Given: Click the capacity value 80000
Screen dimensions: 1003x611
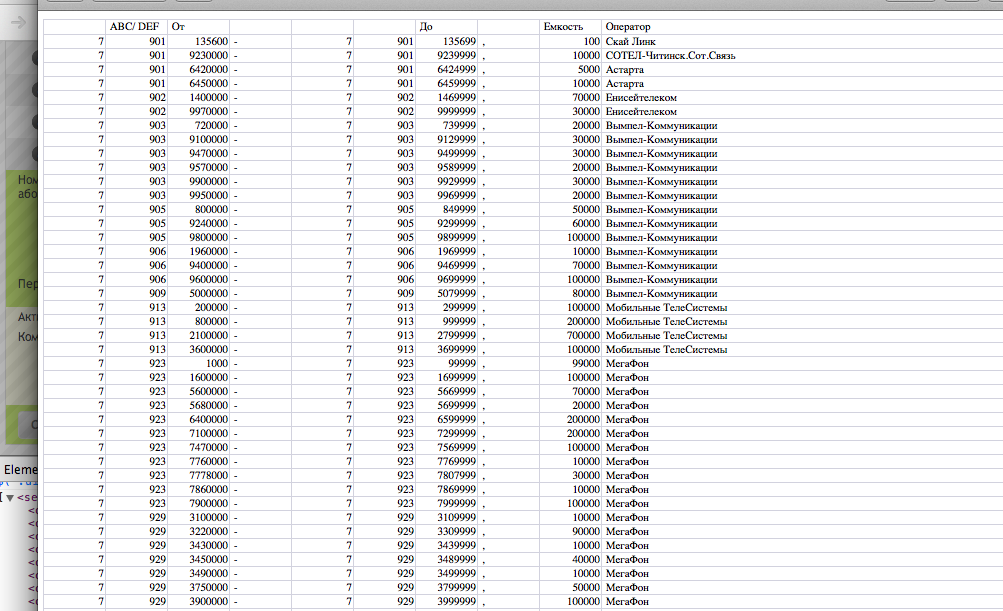Looking at the screenshot, I should tap(586, 294).
